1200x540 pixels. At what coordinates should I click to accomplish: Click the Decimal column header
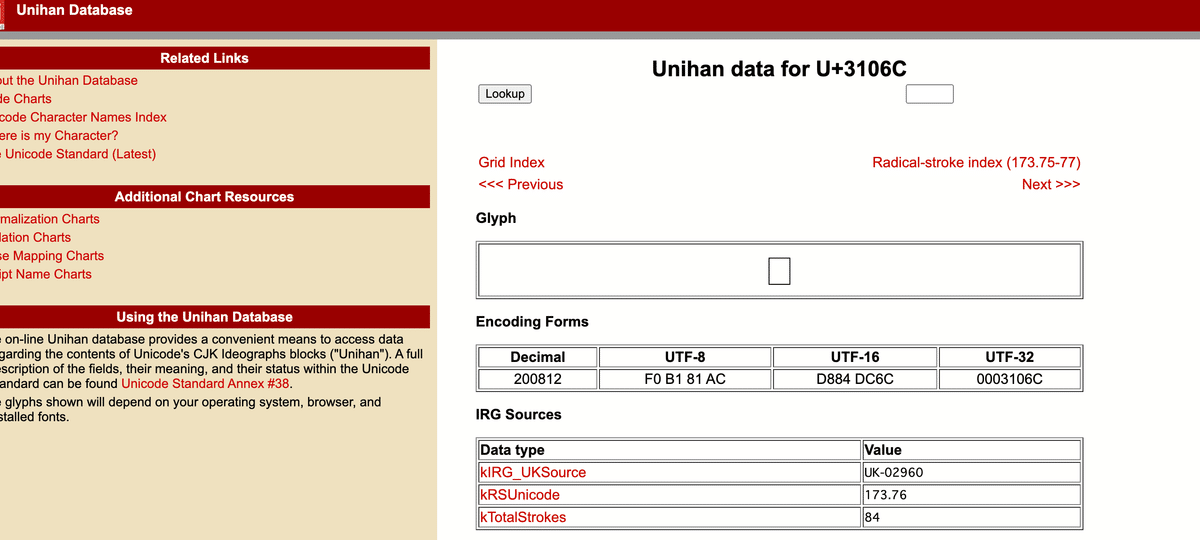538,357
